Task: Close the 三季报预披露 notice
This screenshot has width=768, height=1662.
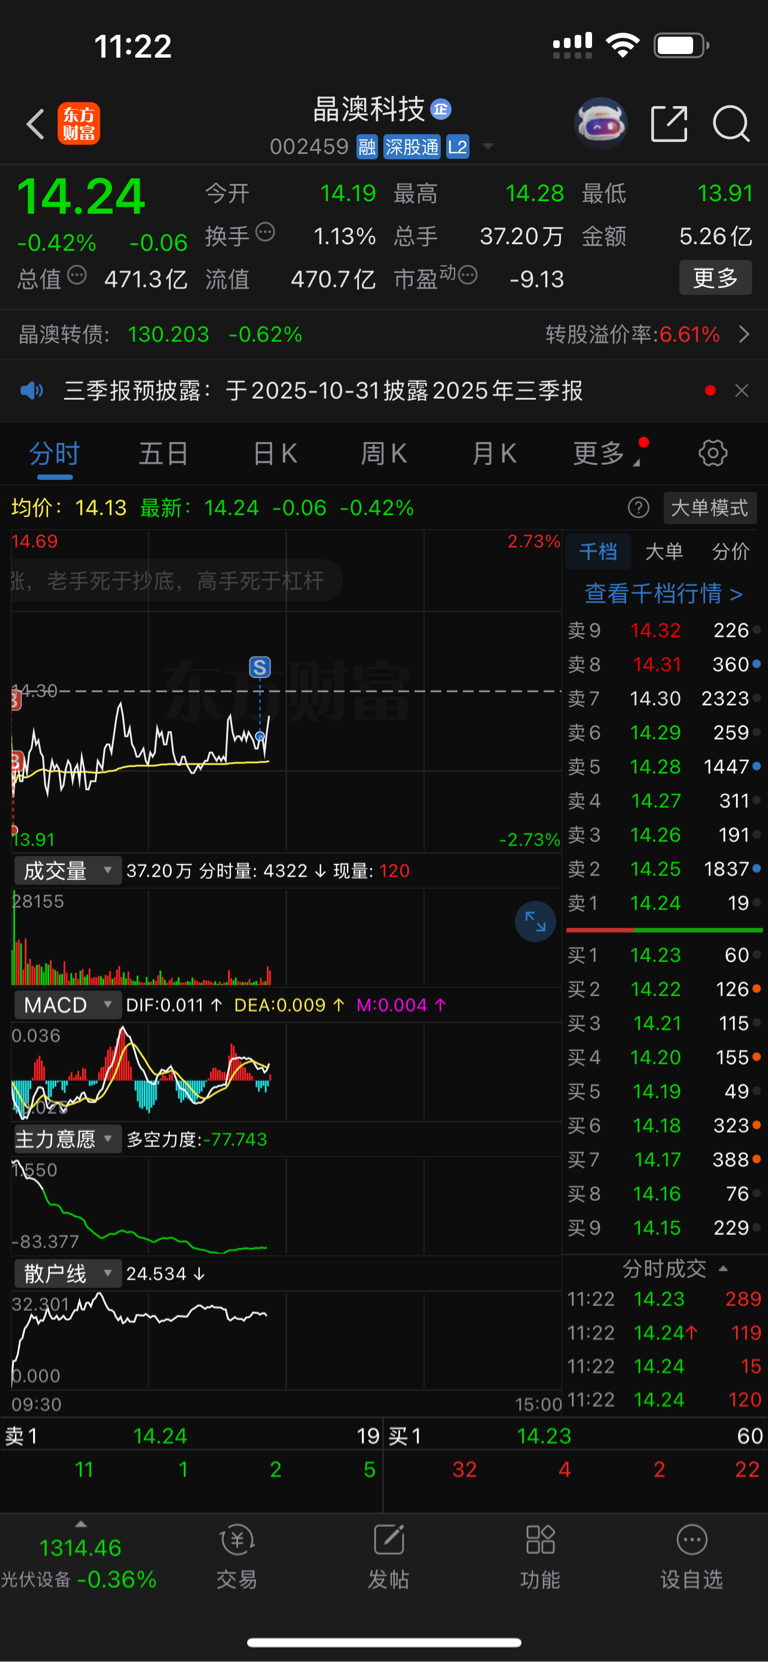Action: pos(741,390)
